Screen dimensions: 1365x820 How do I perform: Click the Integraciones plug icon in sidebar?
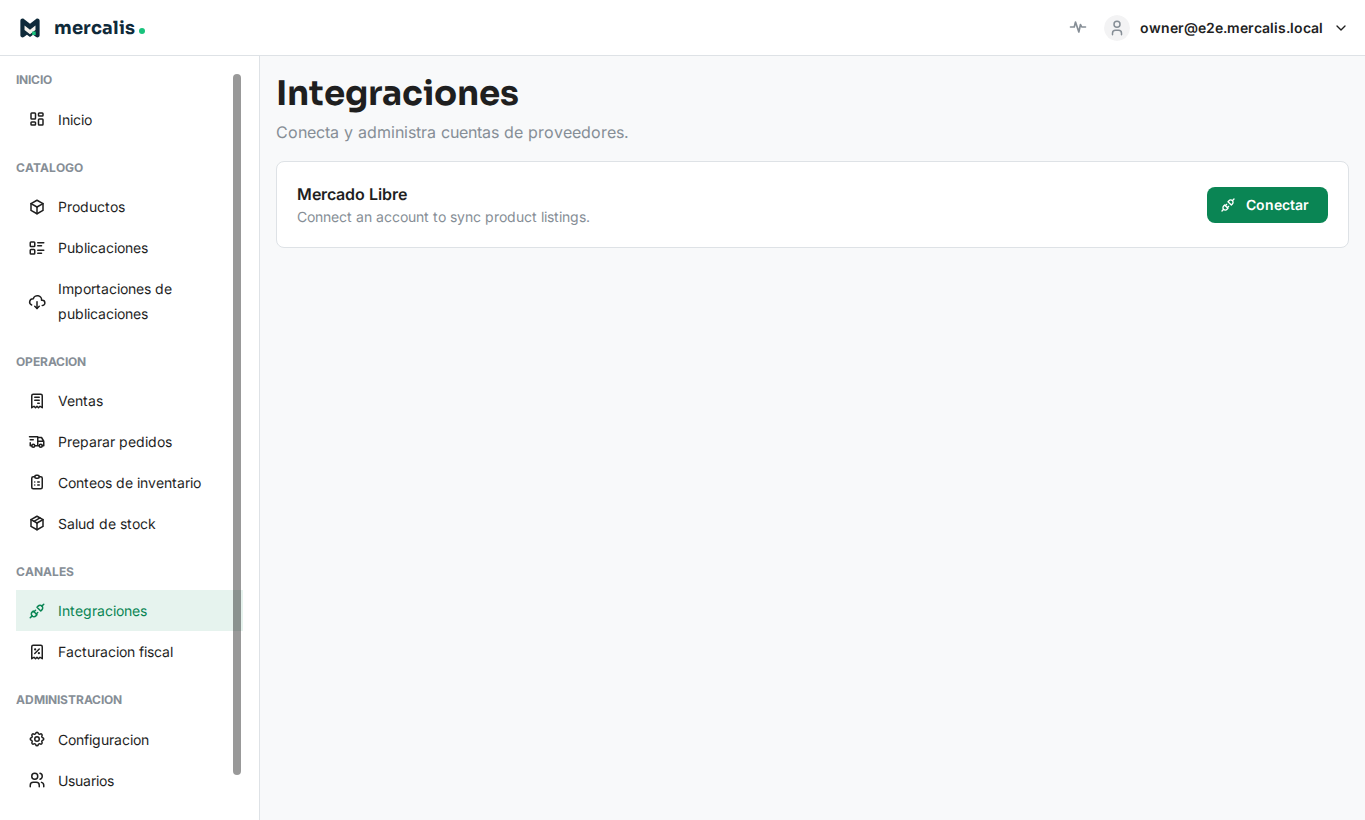click(37, 611)
